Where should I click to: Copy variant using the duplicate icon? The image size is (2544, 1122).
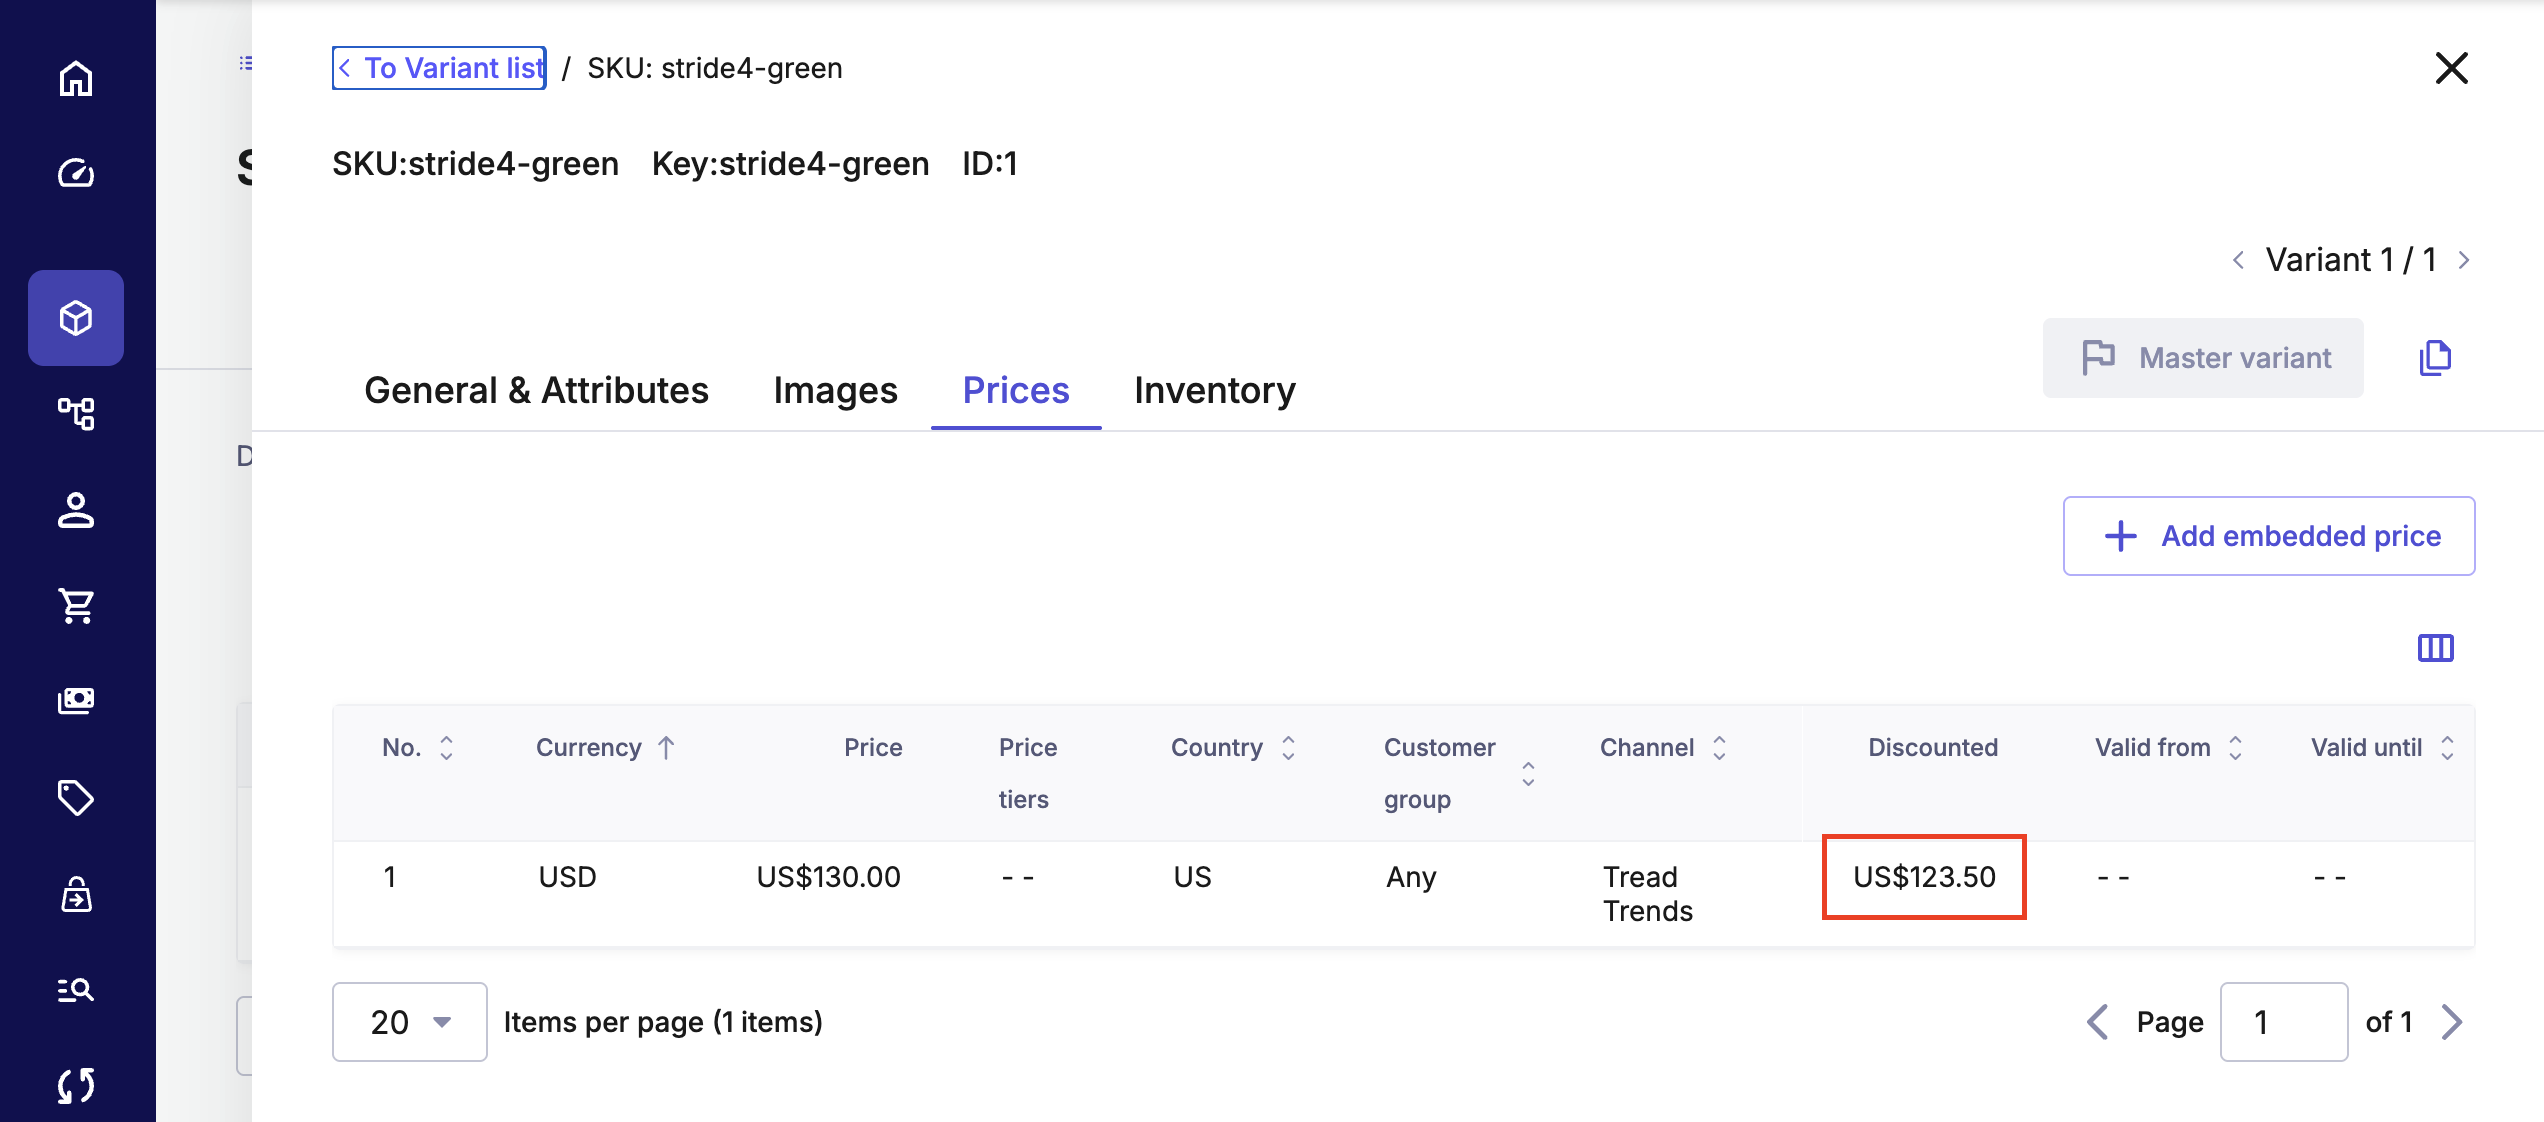point(2435,358)
